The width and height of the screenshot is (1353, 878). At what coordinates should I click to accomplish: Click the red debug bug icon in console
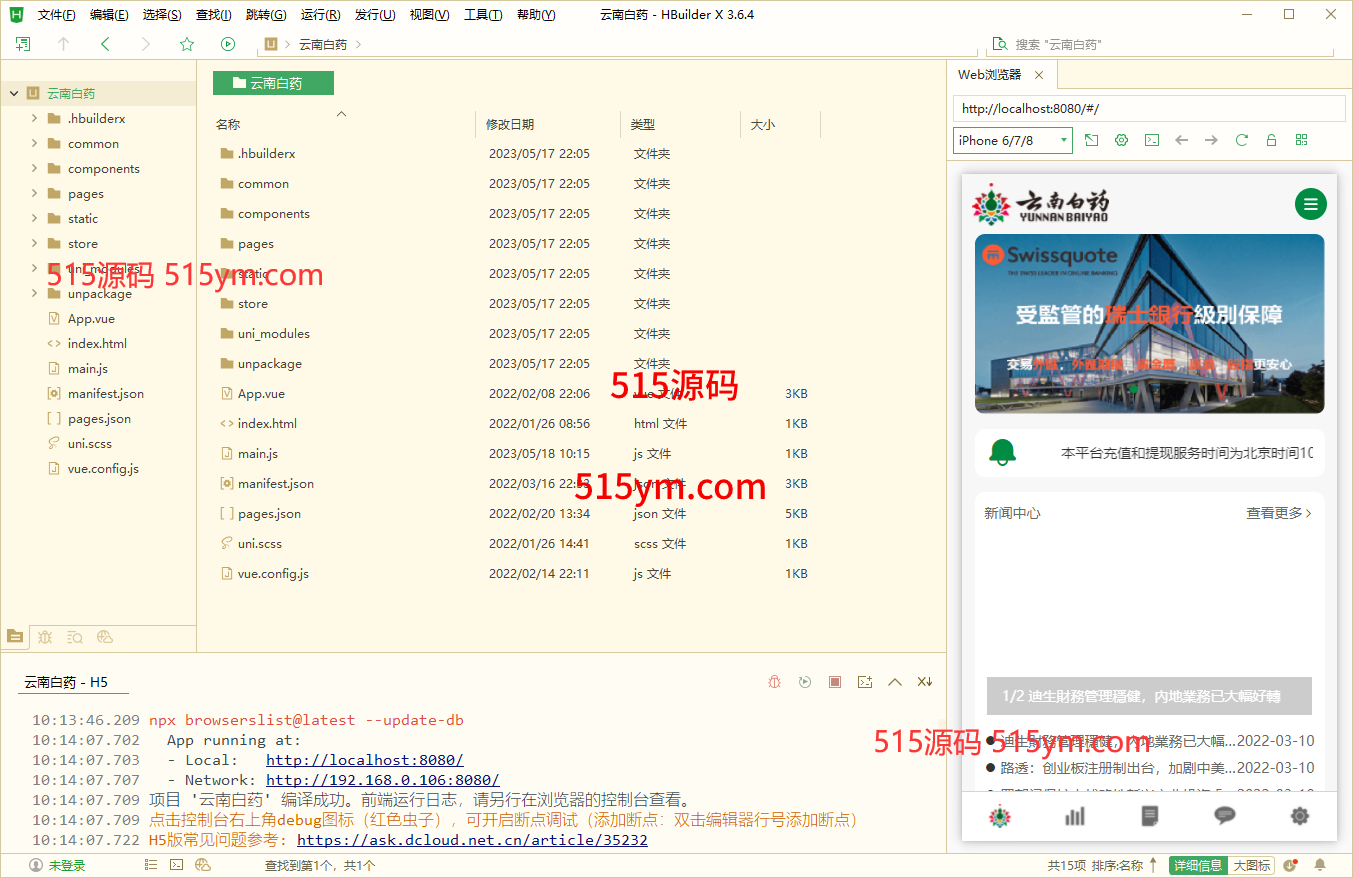[x=774, y=682]
